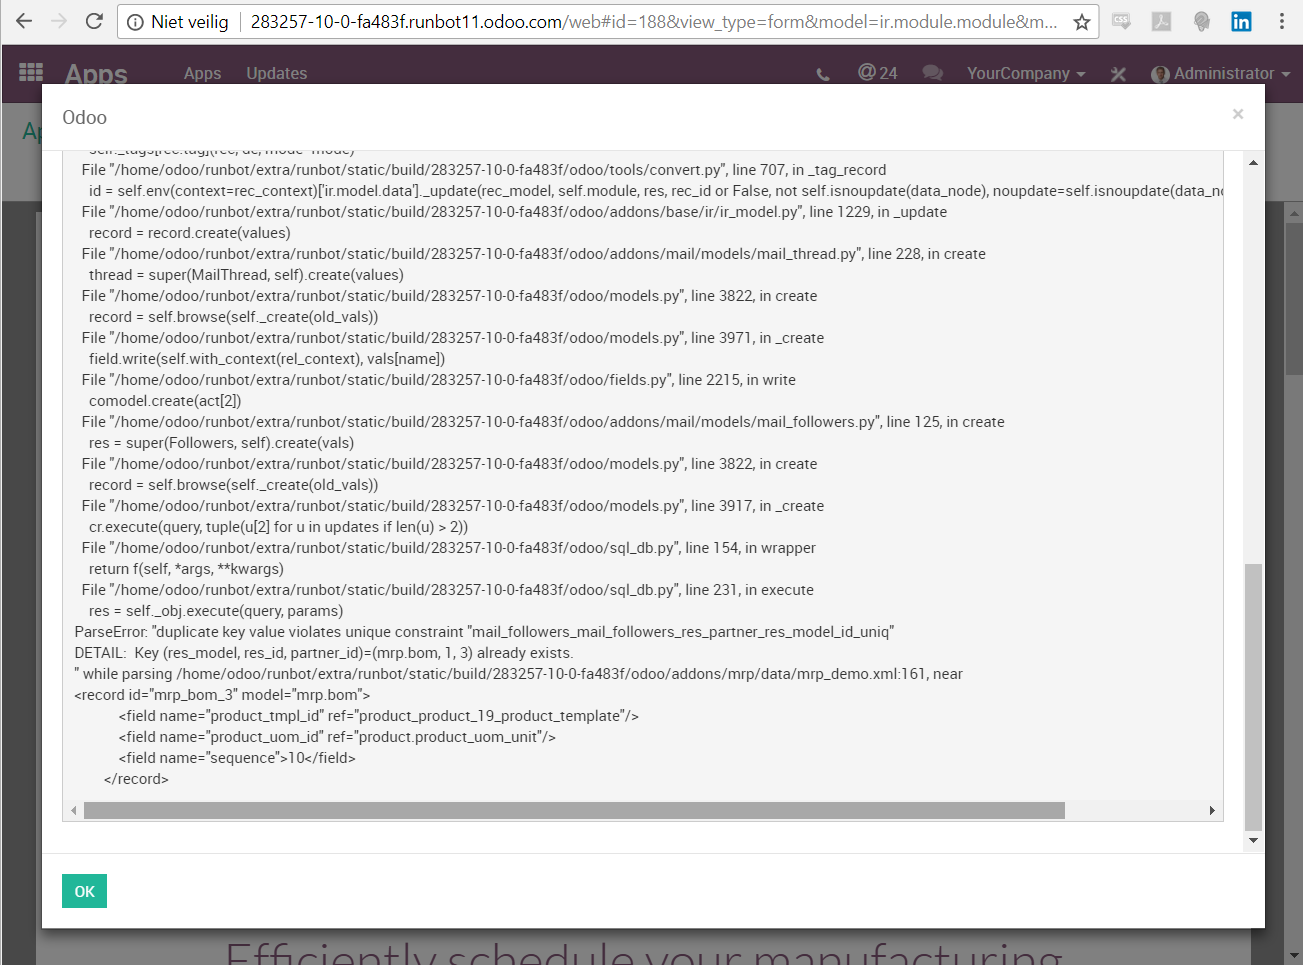Screen dimensions: 1303x965
Task: Click the "return f(self, *args, **kwargs)" line
Action: (x=186, y=569)
